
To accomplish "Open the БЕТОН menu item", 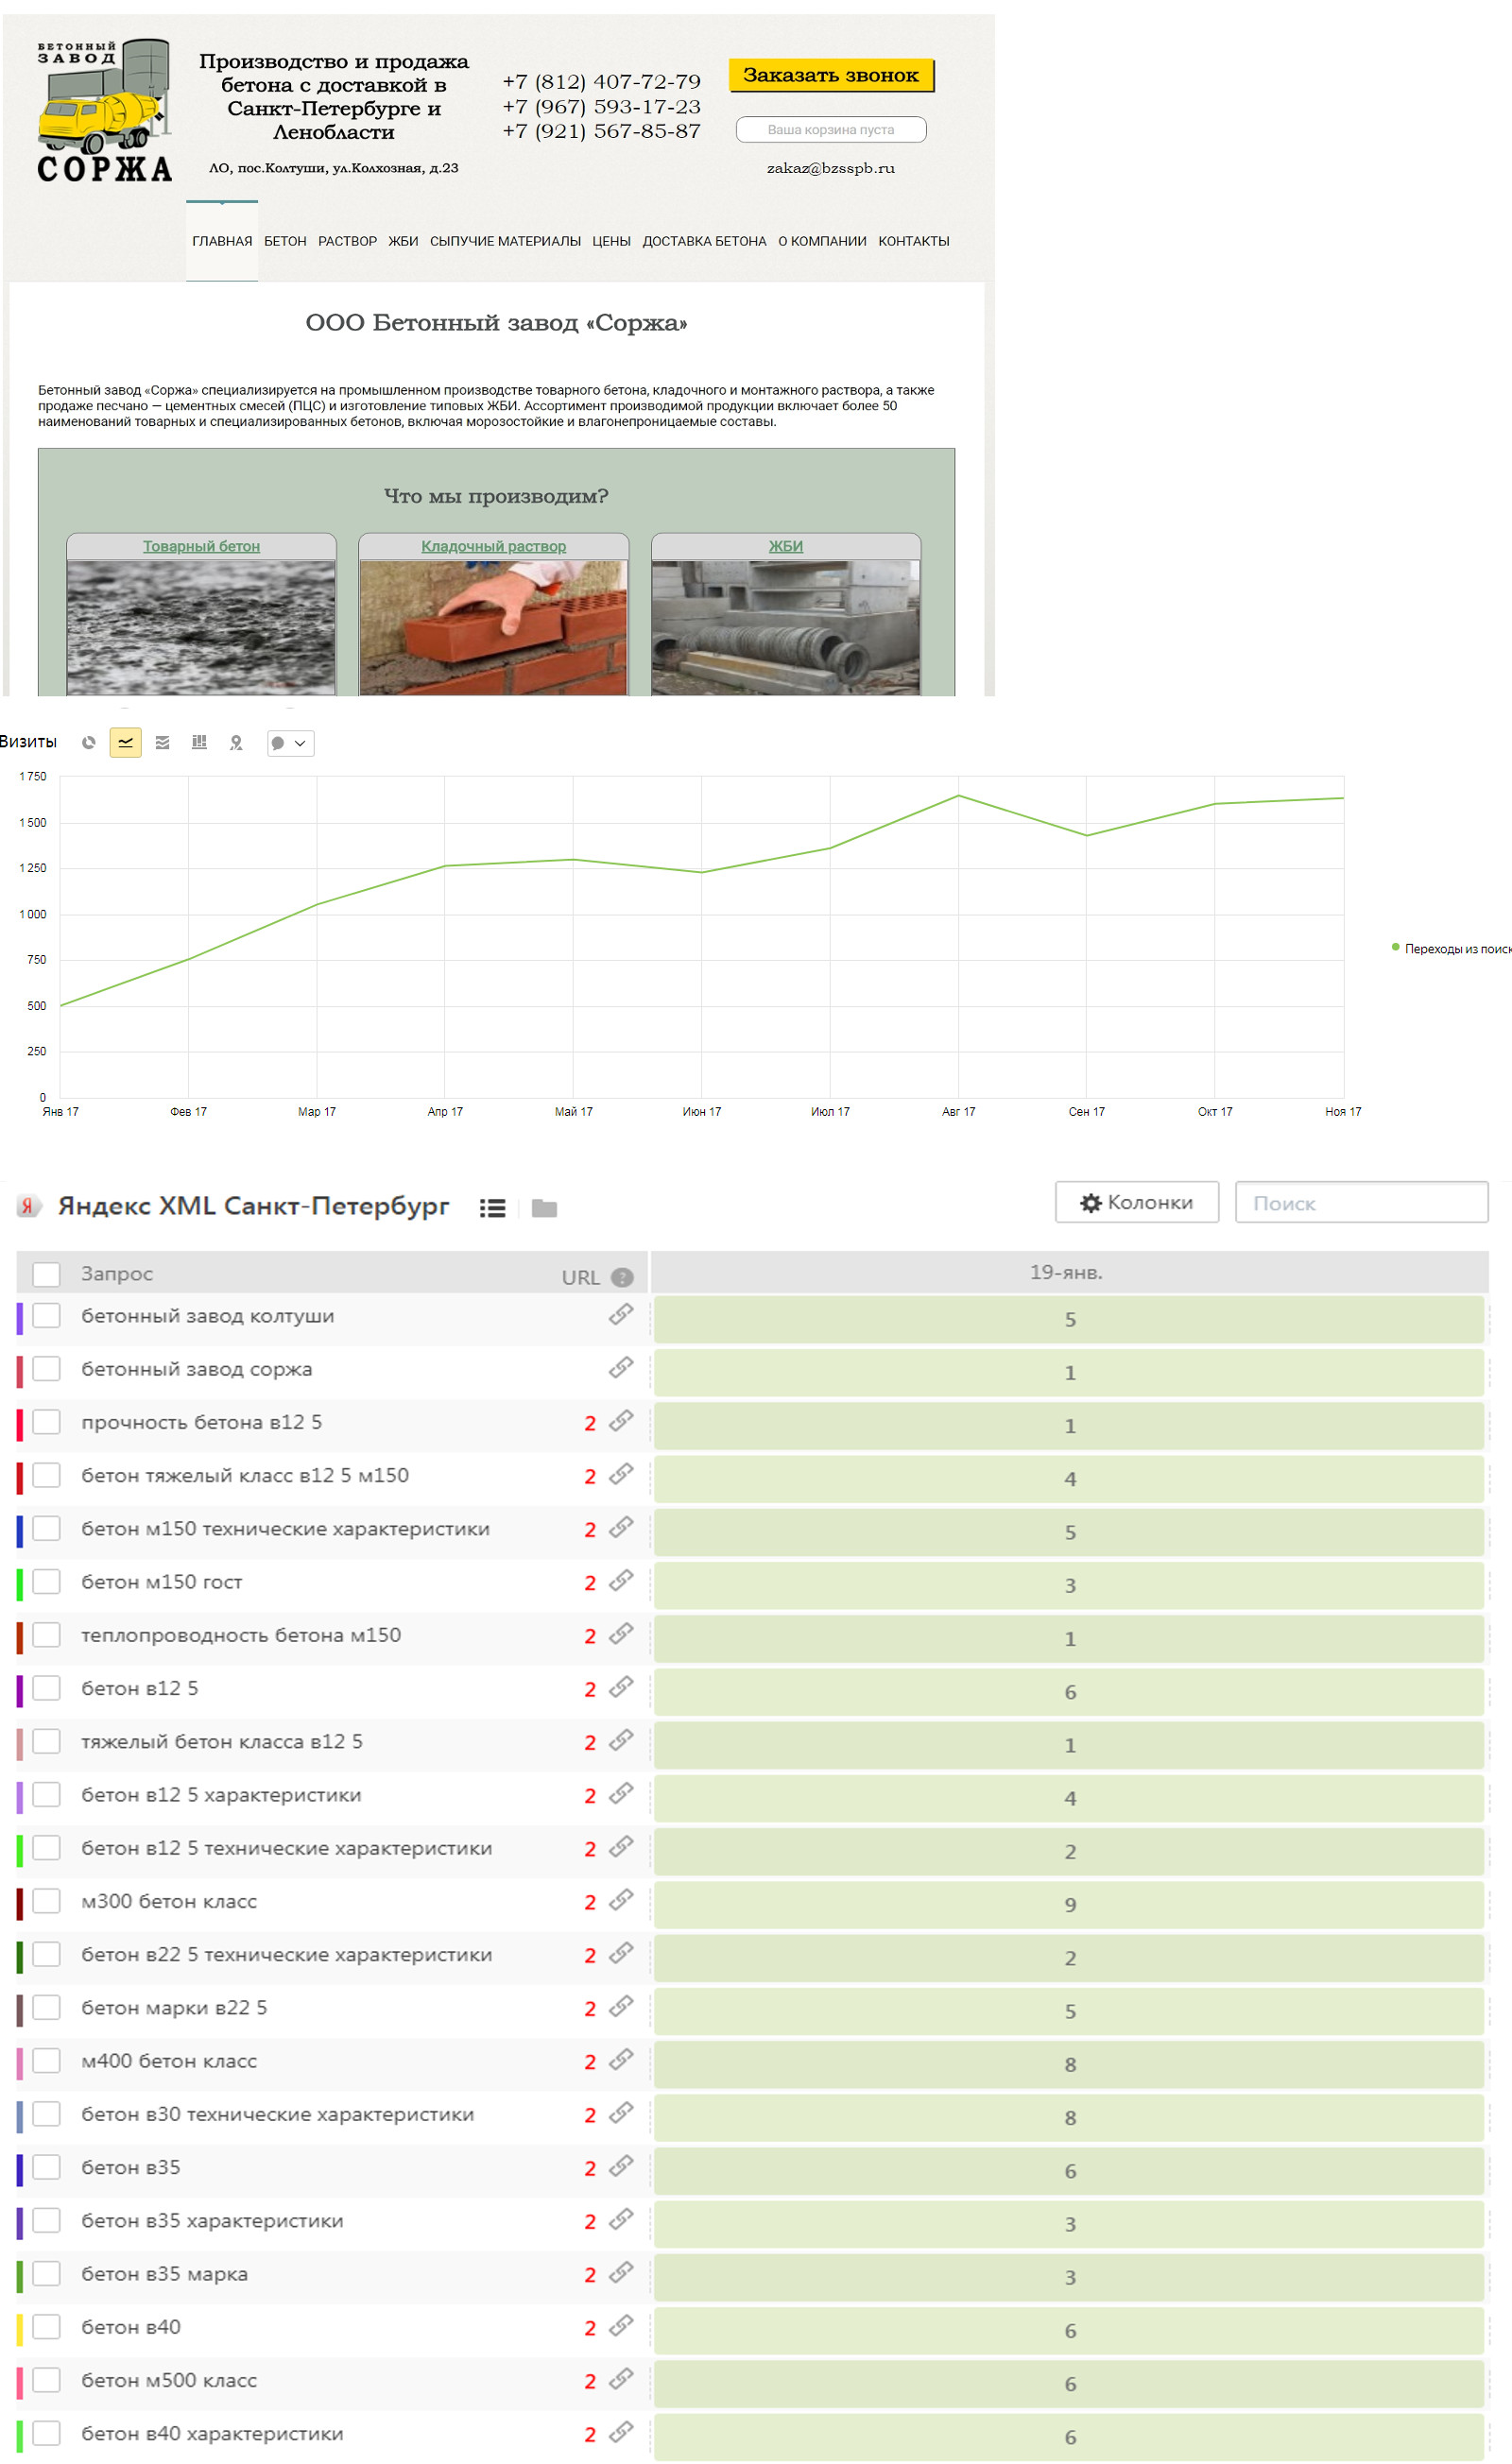I will [285, 241].
